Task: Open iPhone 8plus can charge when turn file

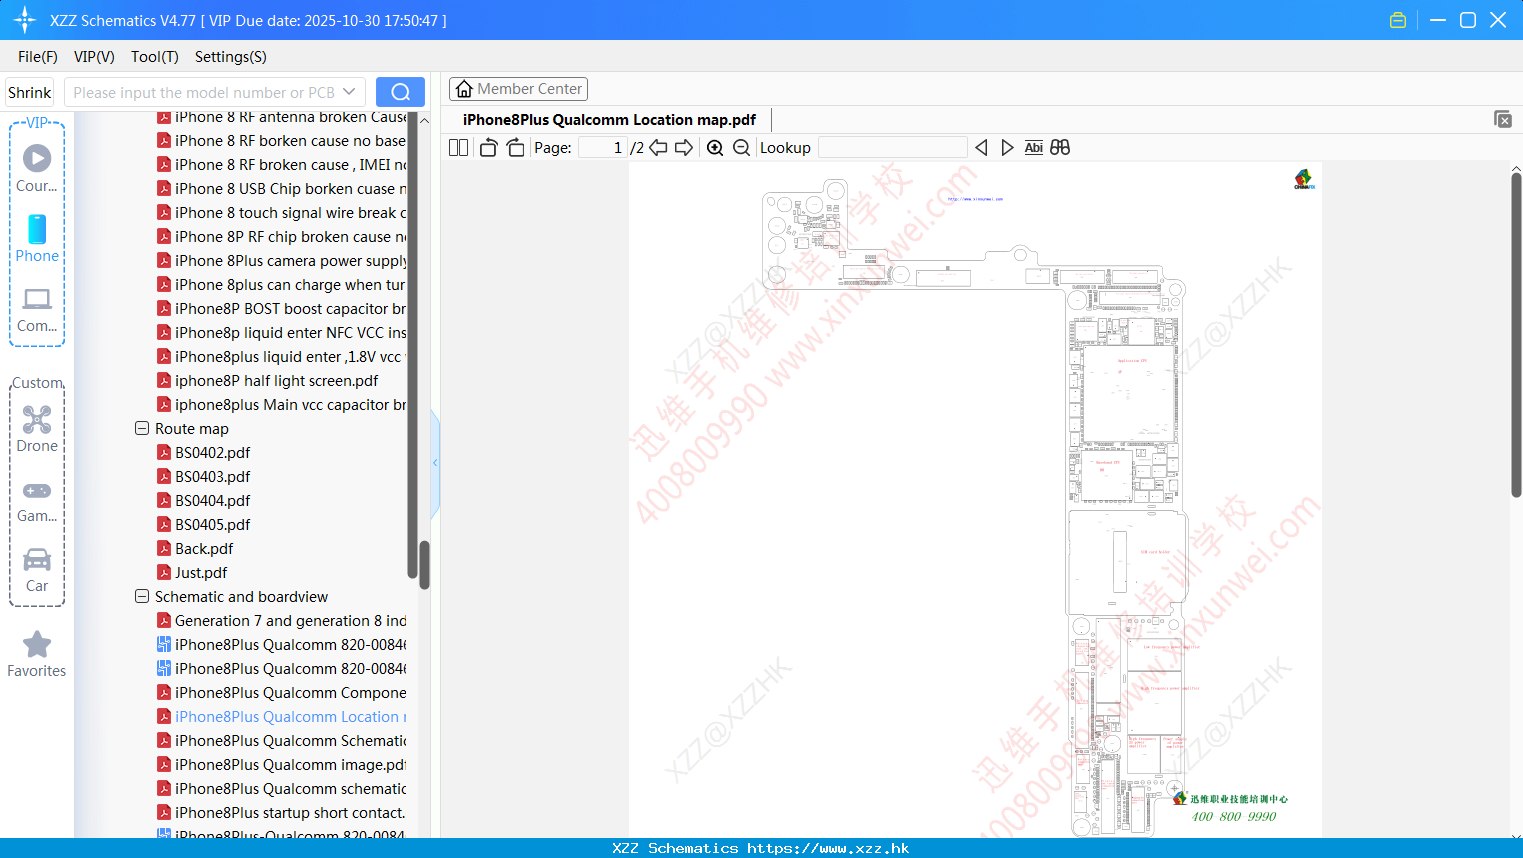Action: (282, 284)
